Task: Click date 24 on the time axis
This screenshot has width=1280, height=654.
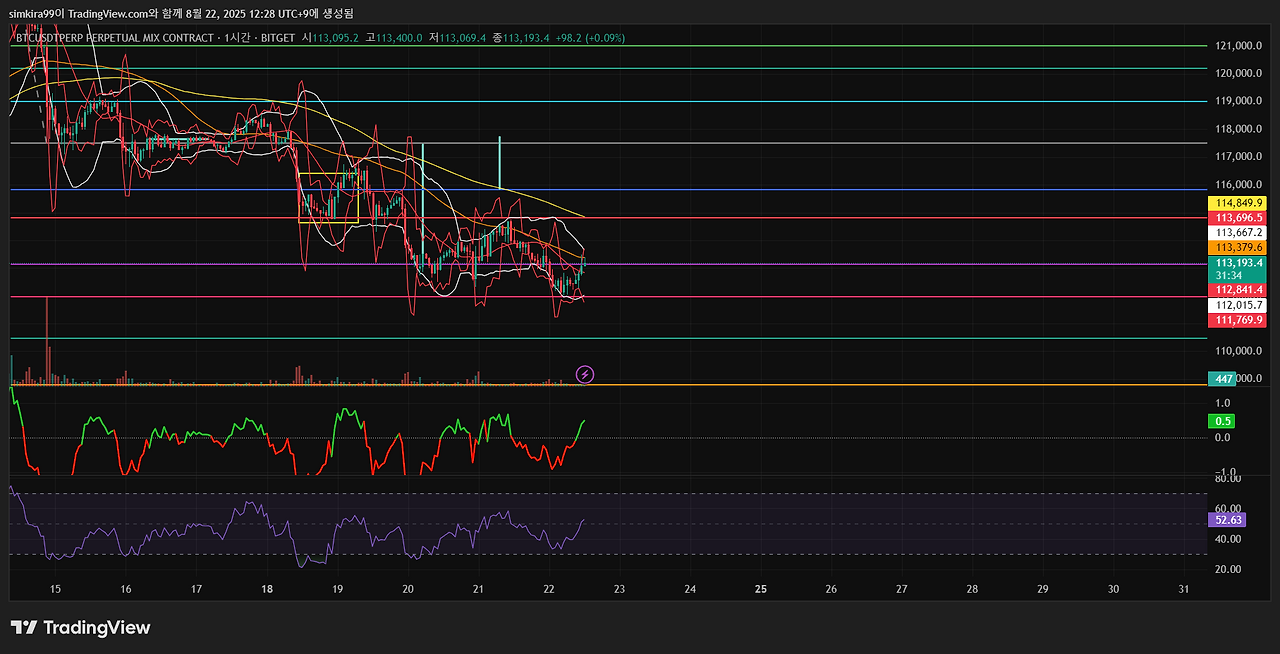Action: pyautogui.click(x=690, y=590)
